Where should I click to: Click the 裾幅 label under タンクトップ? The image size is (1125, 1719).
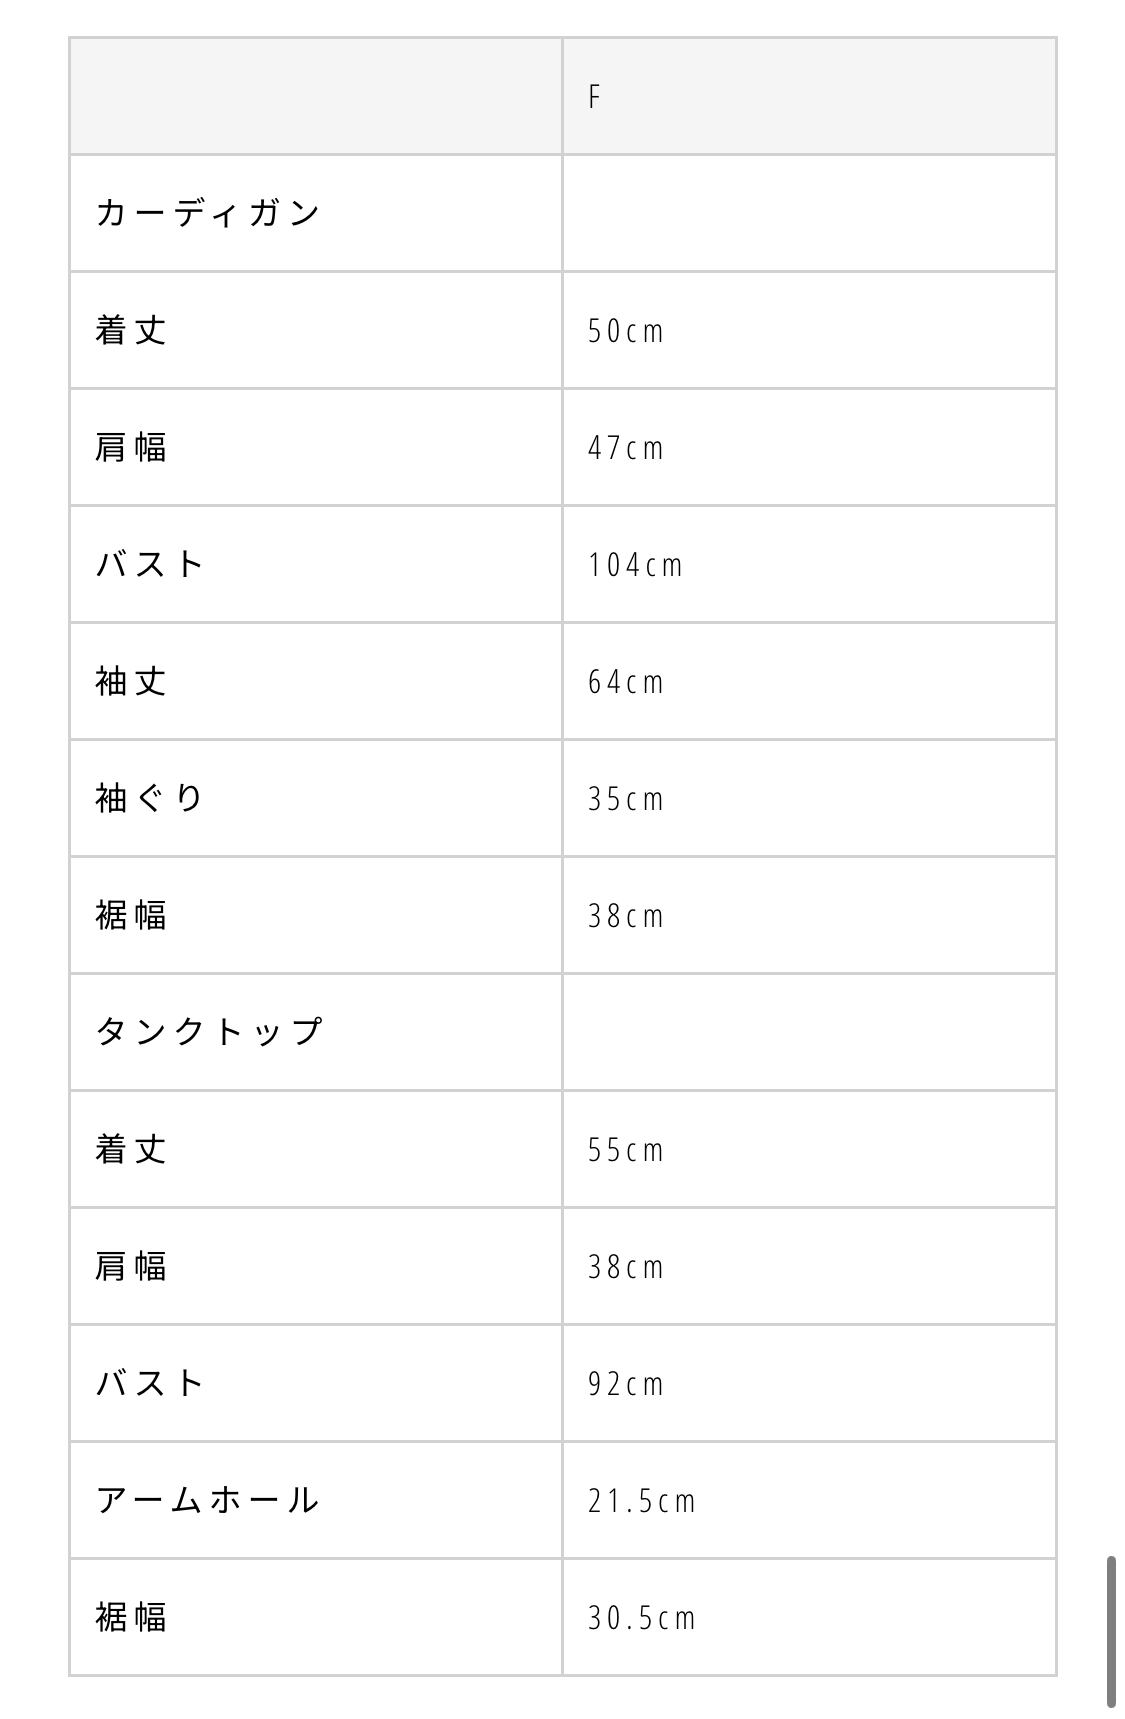click(x=131, y=1618)
